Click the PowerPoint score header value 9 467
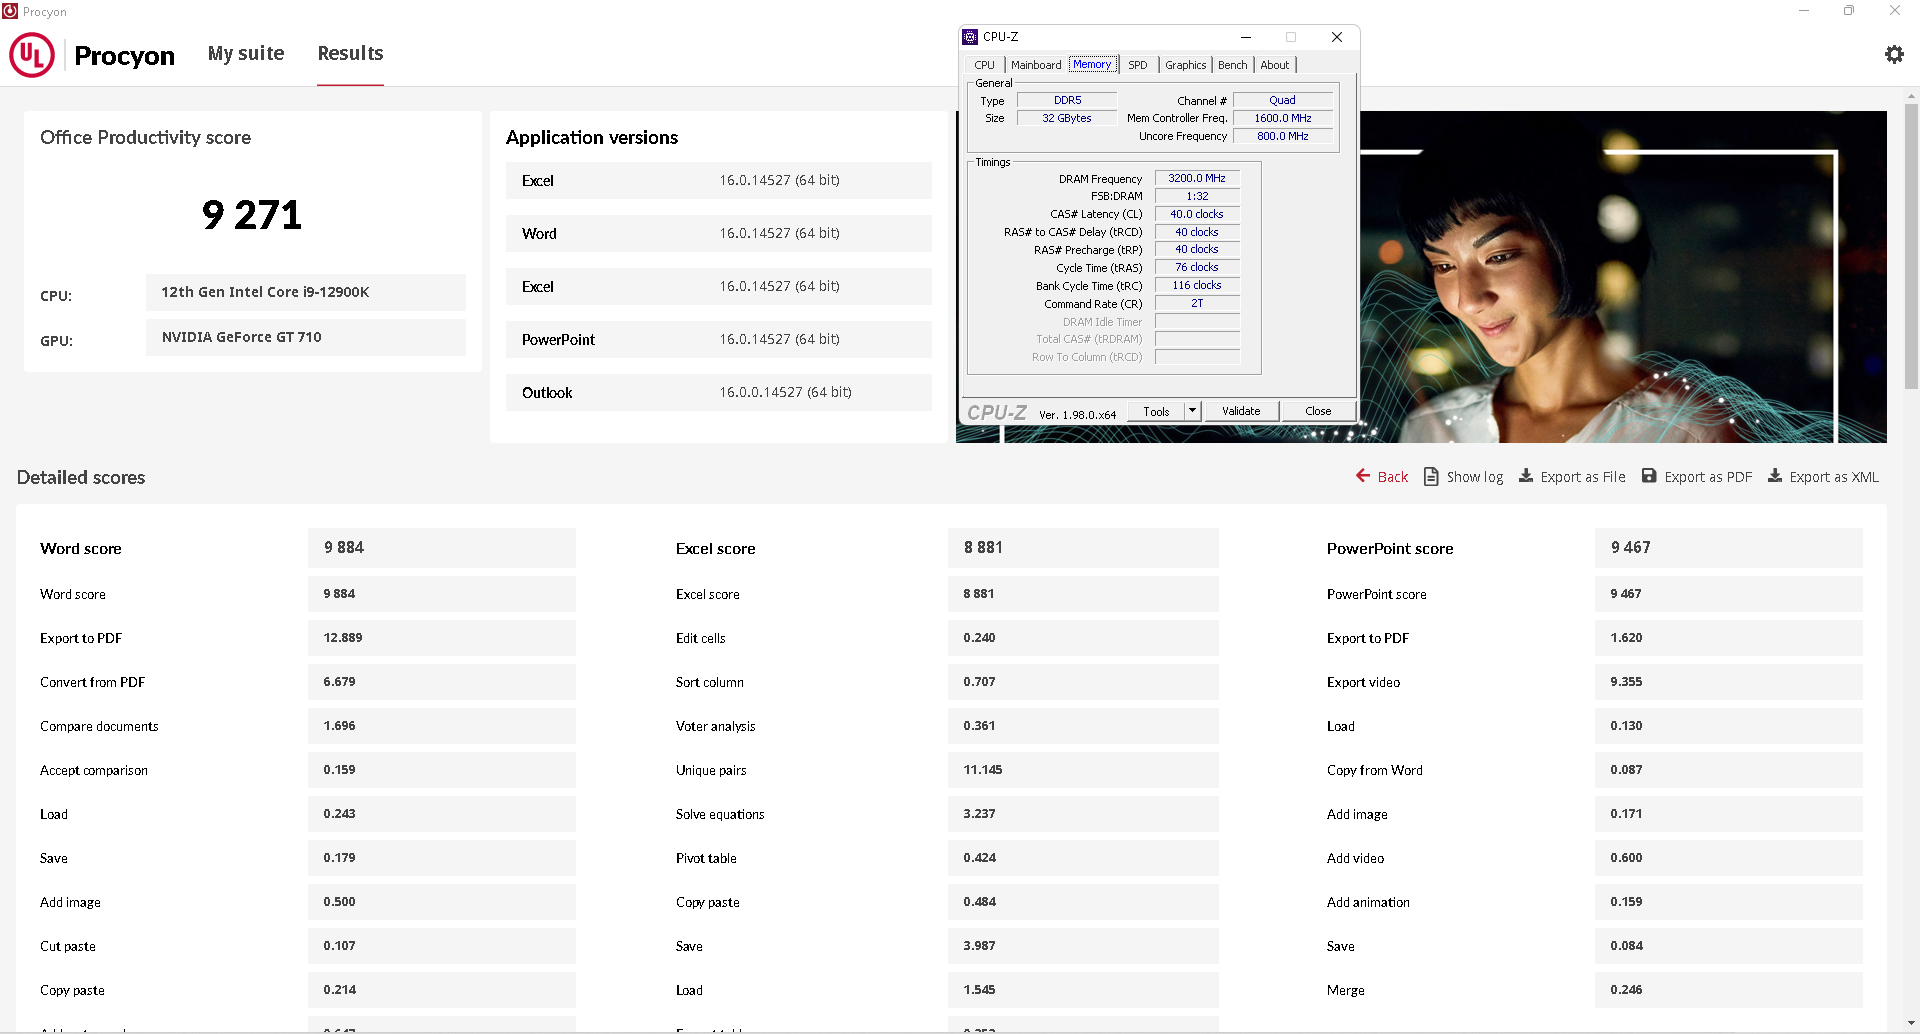The width and height of the screenshot is (1920, 1034). pos(1729,547)
